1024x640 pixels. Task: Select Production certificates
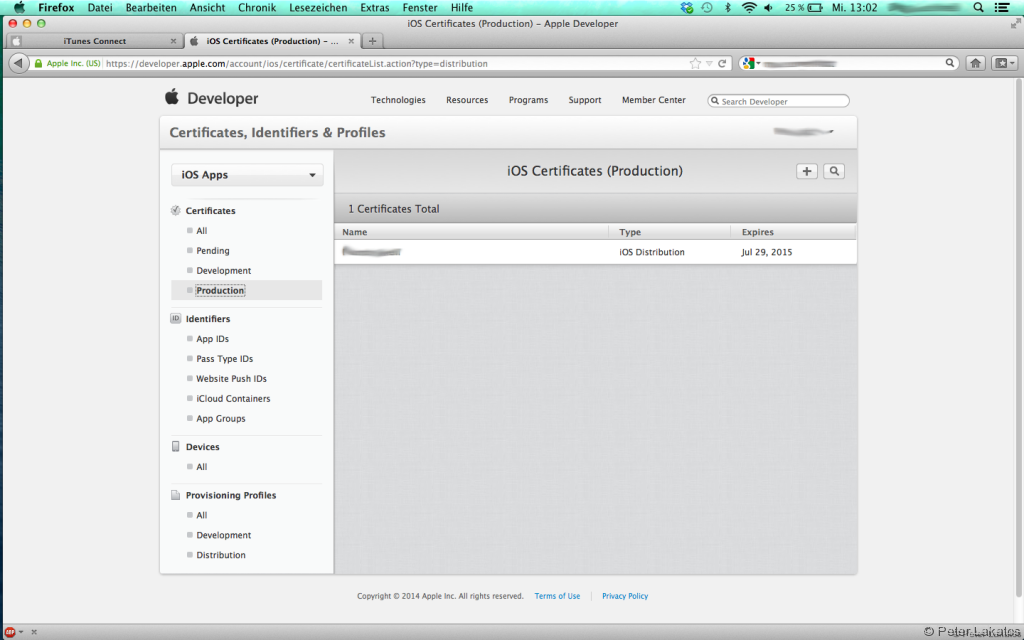220,291
